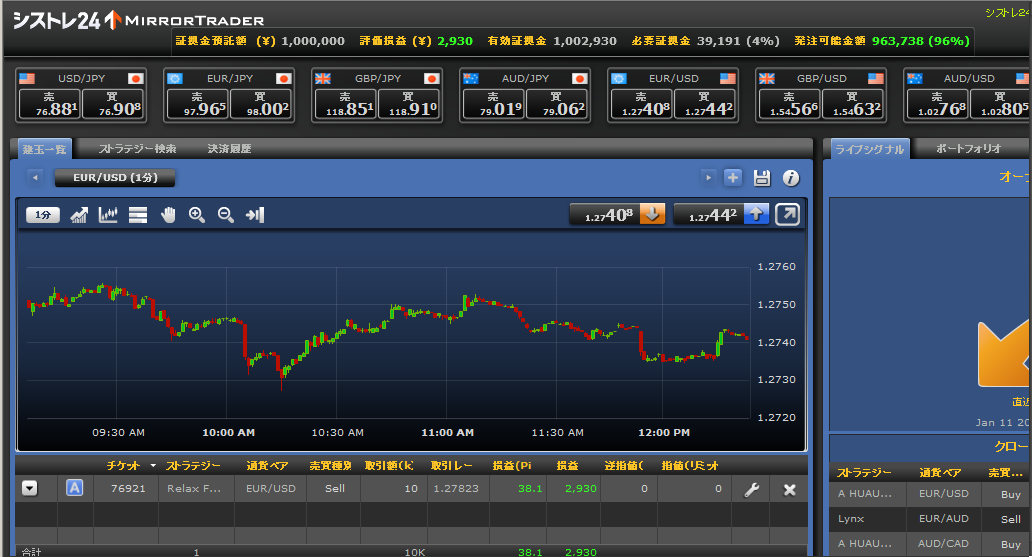The height and width of the screenshot is (557, 1032).
Task: Open the 1分 timeframe selector
Action: 43,215
